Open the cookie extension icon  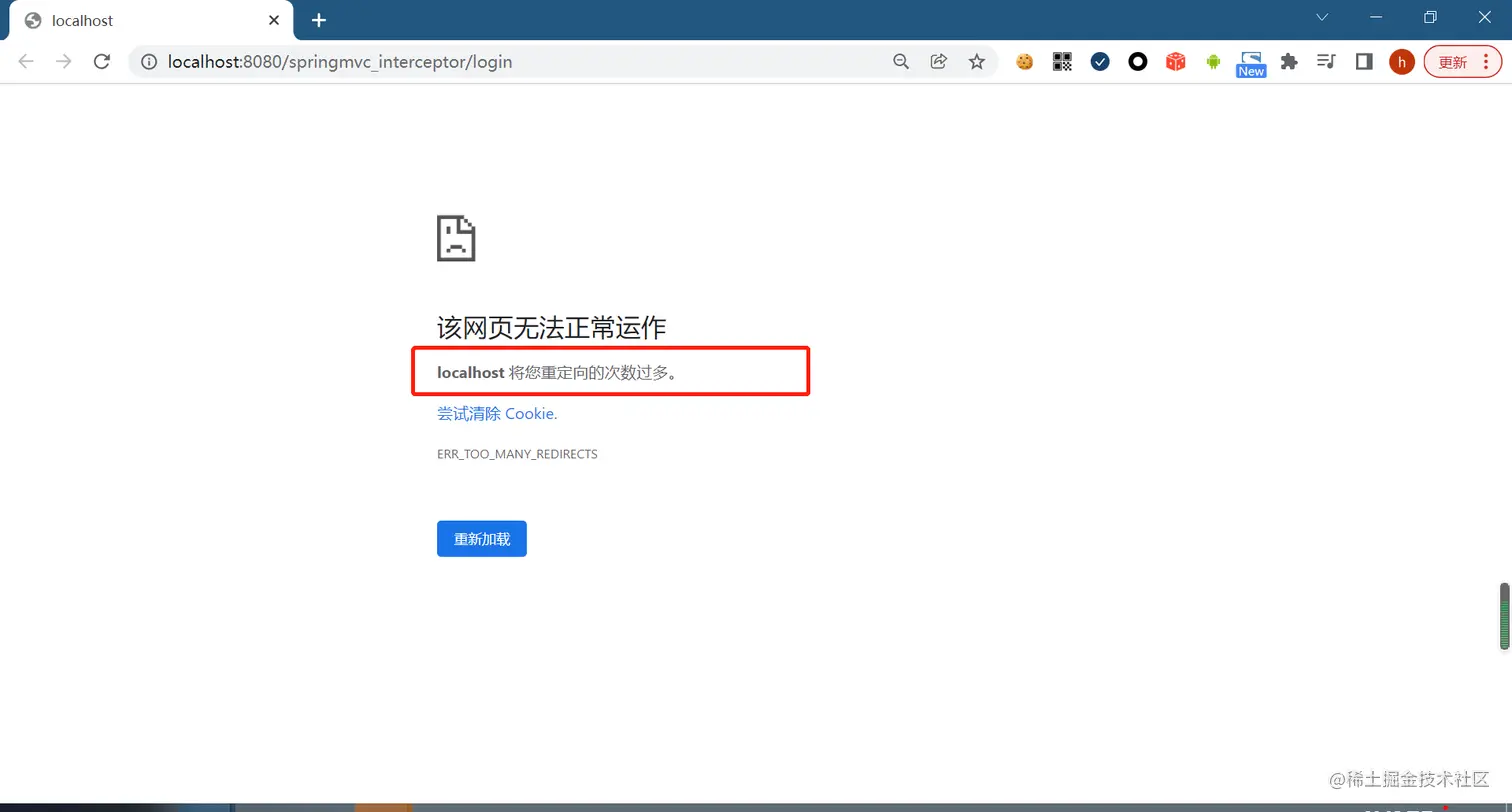tap(1024, 62)
